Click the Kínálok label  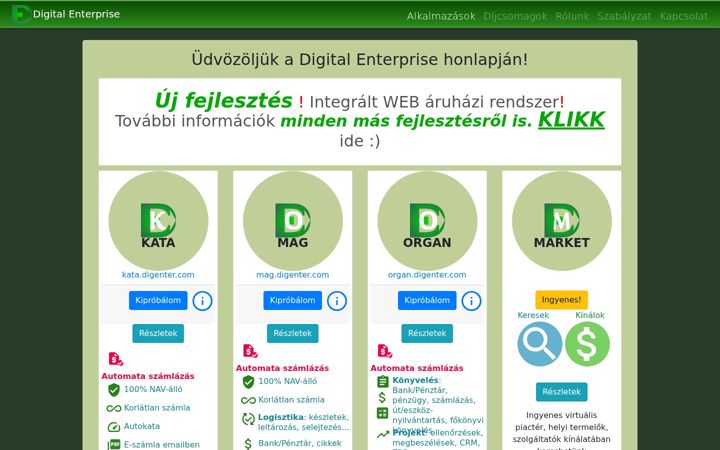pos(590,315)
